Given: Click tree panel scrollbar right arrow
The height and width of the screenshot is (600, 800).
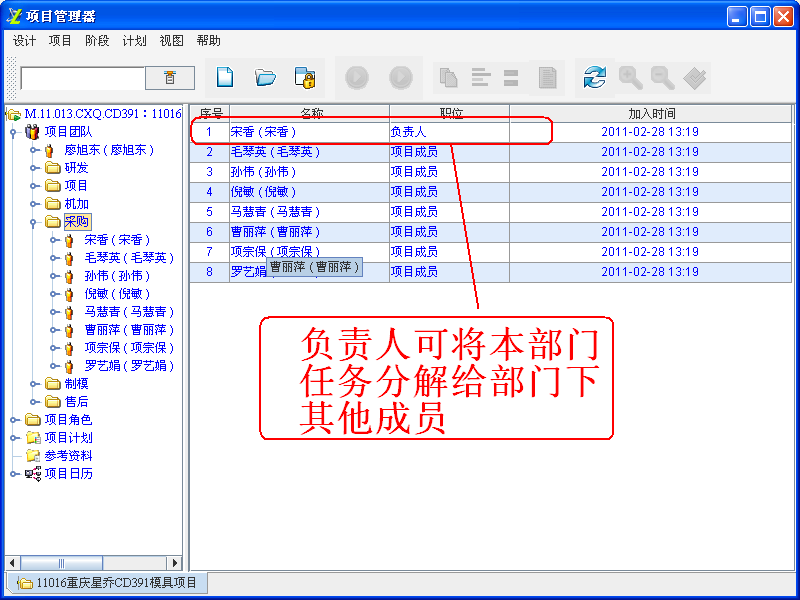Looking at the screenshot, I should [x=174, y=563].
